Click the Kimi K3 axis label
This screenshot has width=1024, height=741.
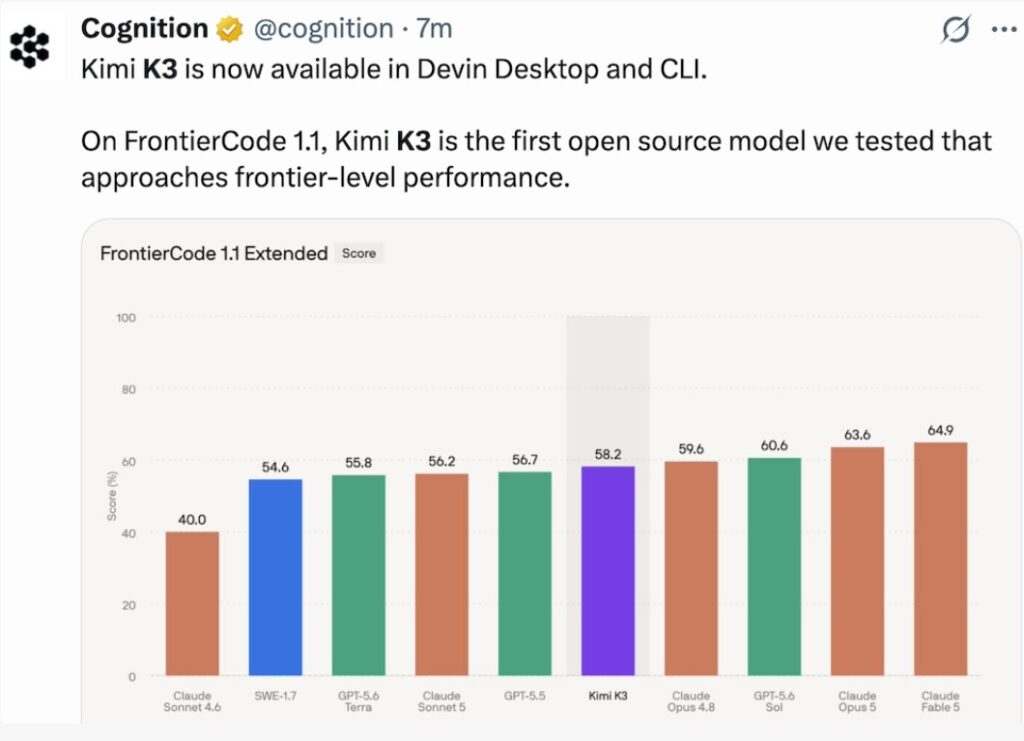point(608,696)
